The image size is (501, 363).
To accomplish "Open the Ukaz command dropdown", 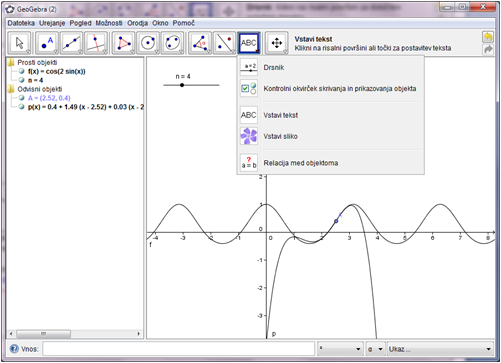I will pos(440,349).
